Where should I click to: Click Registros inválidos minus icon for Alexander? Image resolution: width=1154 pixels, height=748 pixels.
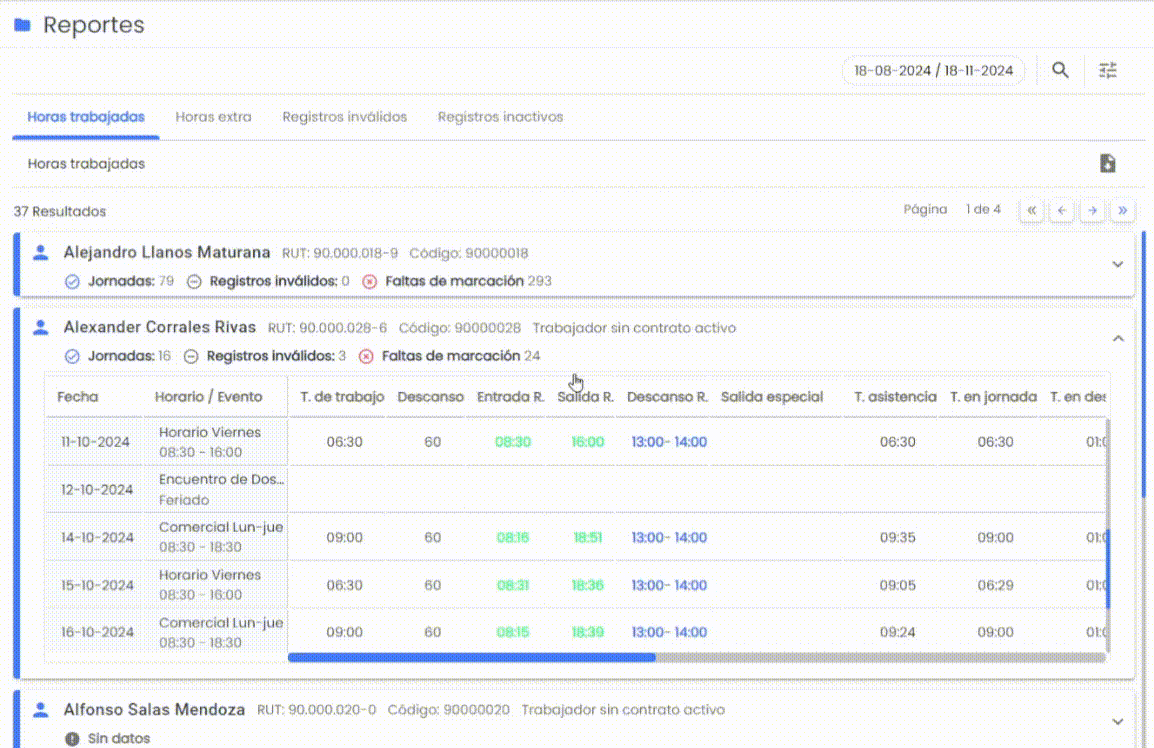(191, 356)
